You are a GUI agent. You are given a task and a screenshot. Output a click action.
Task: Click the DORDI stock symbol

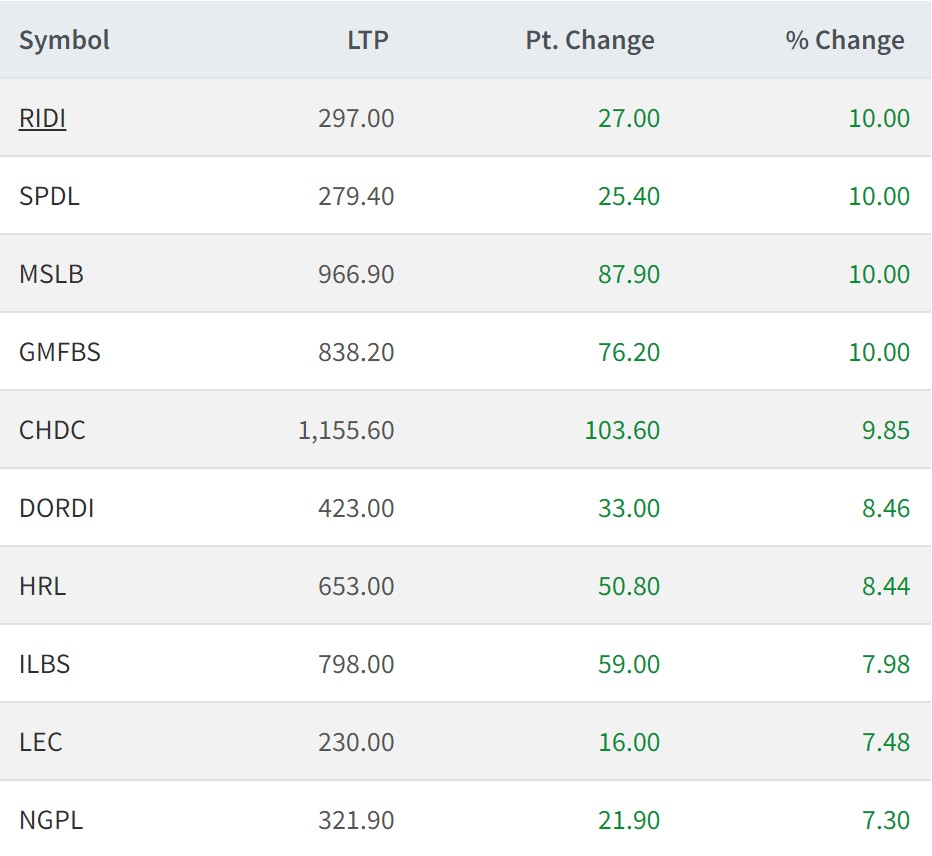[56, 508]
